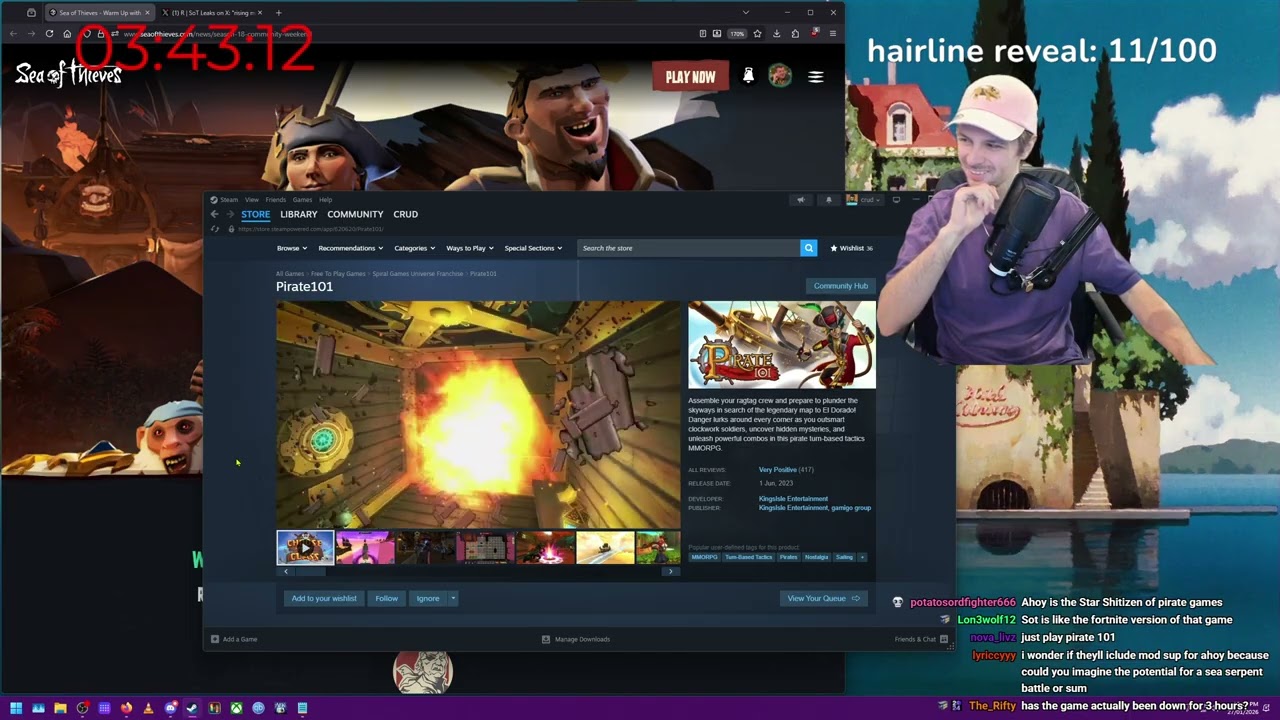This screenshot has height=720, width=1280.
Task: Open Windows Start menu
Action: click(16, 708)
